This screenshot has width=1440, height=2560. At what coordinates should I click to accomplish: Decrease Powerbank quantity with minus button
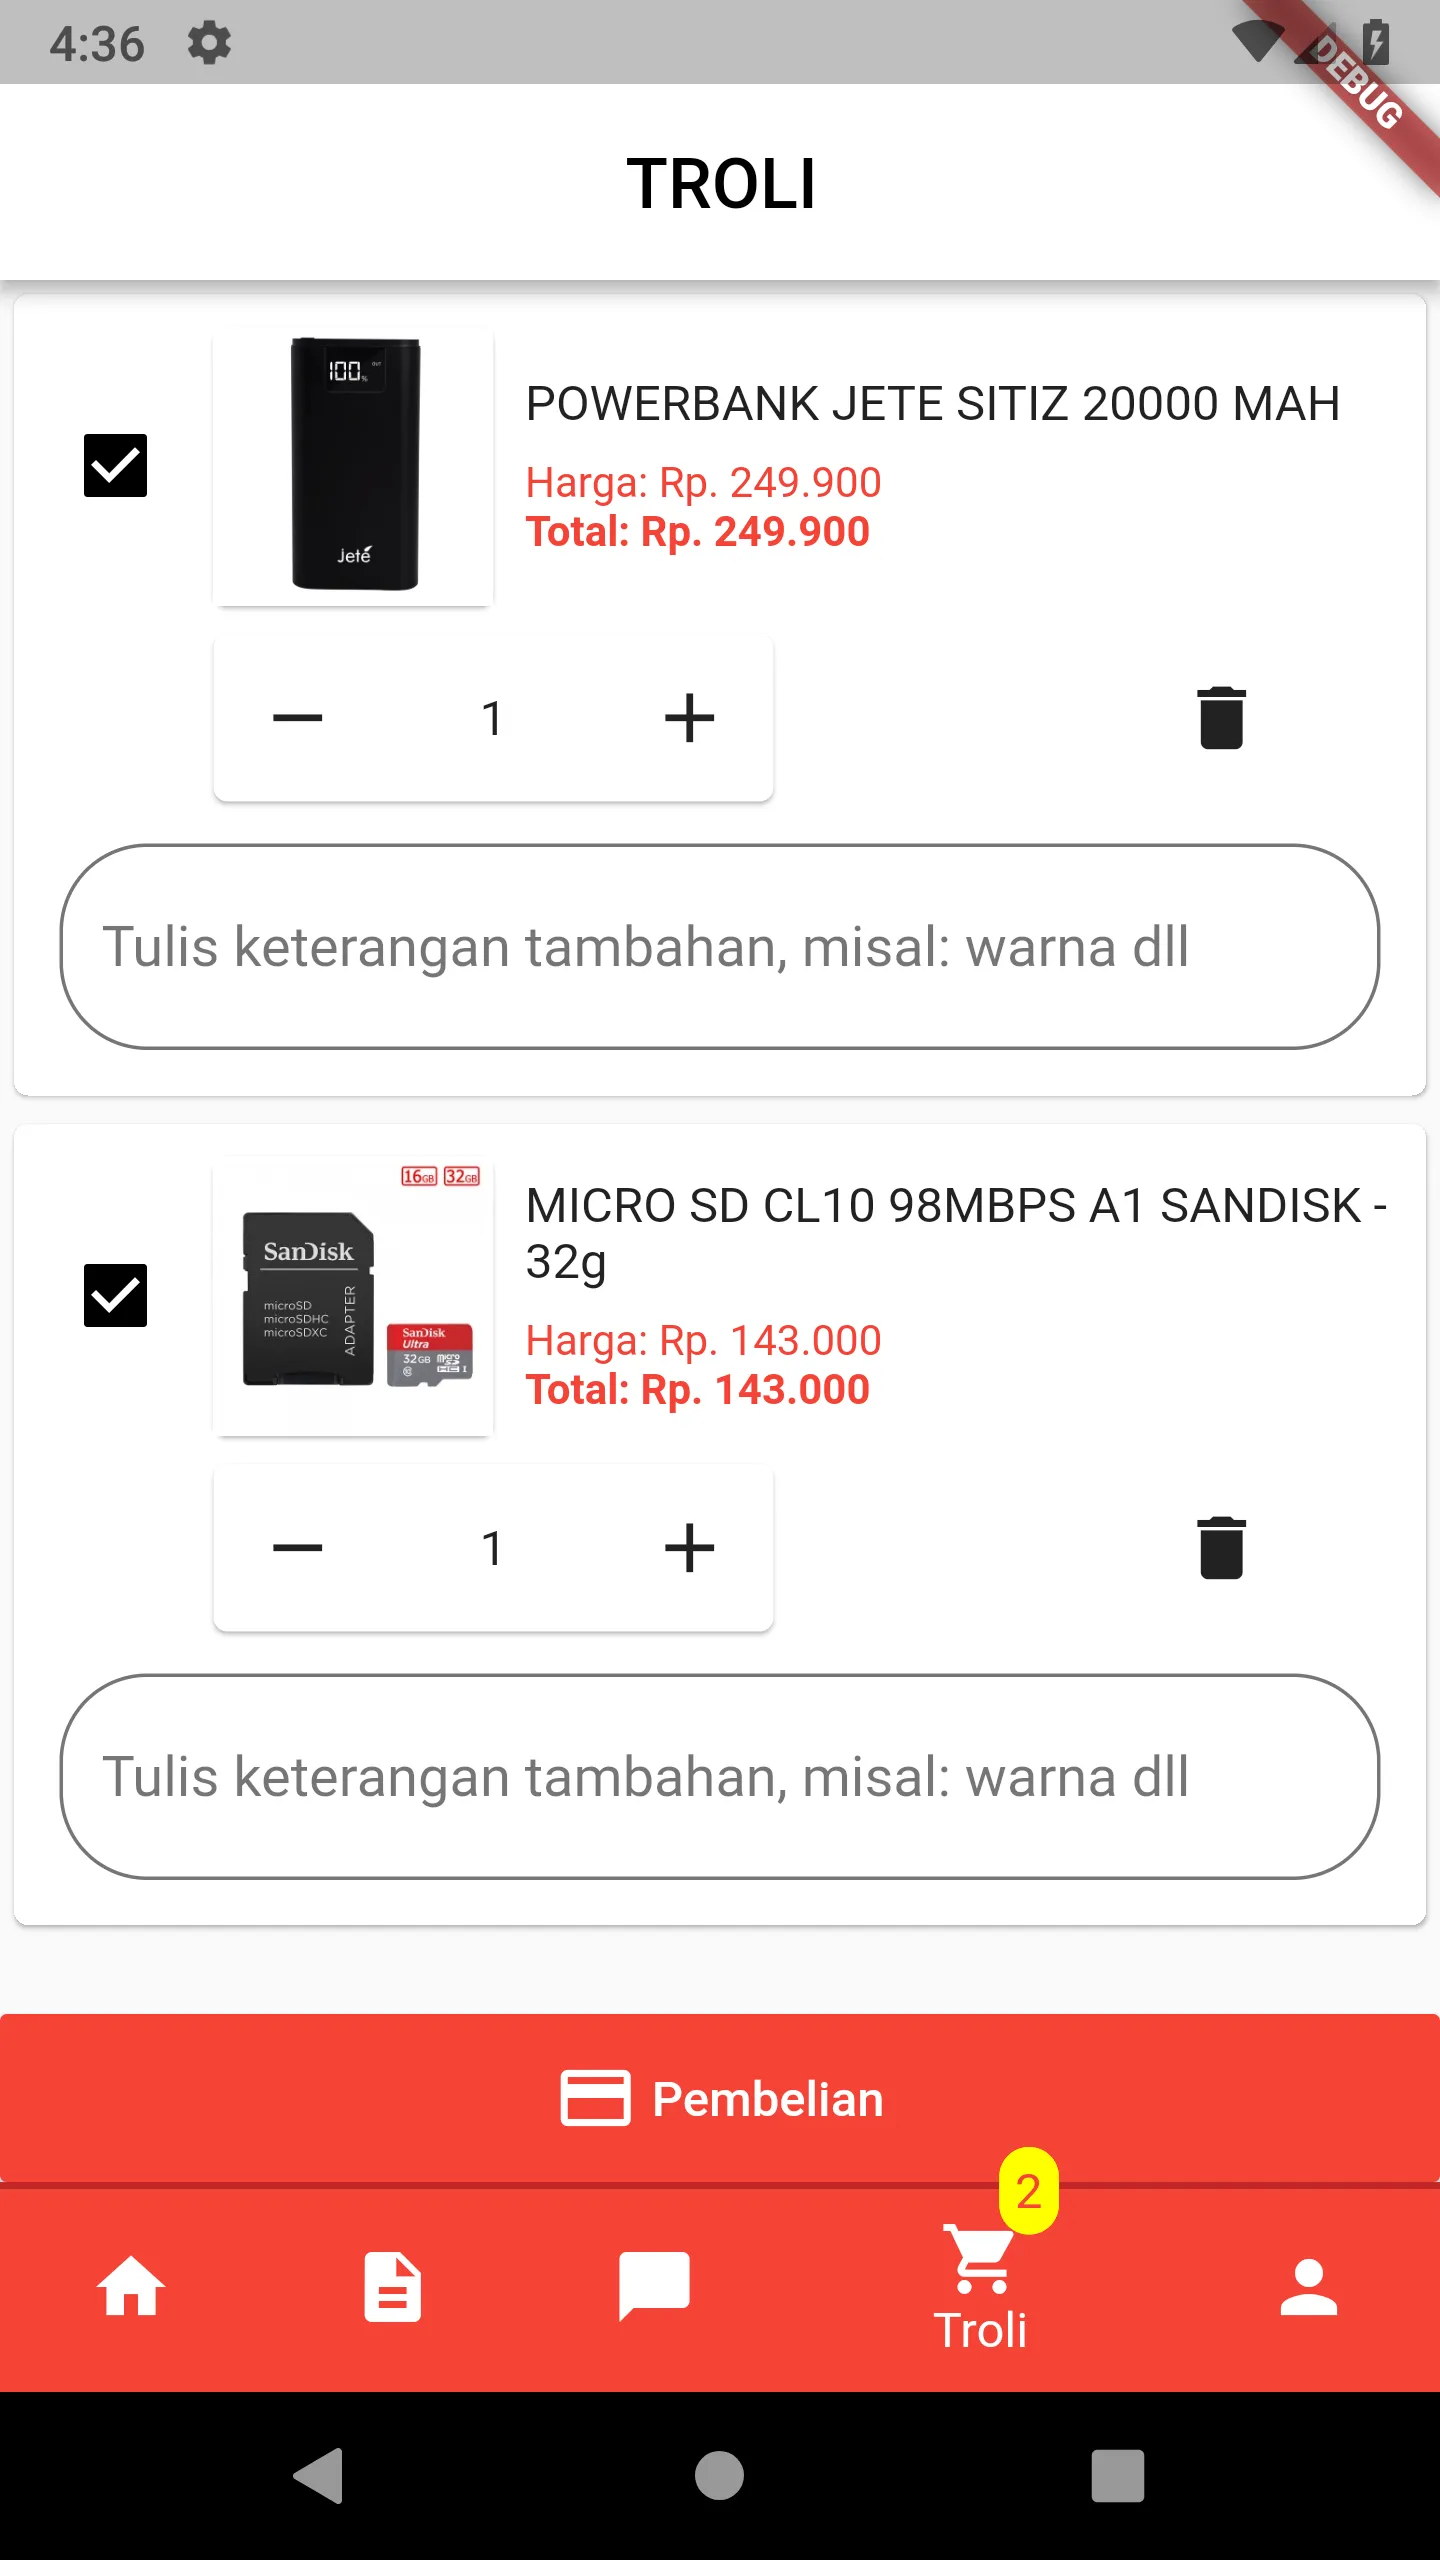pos(297,718)
